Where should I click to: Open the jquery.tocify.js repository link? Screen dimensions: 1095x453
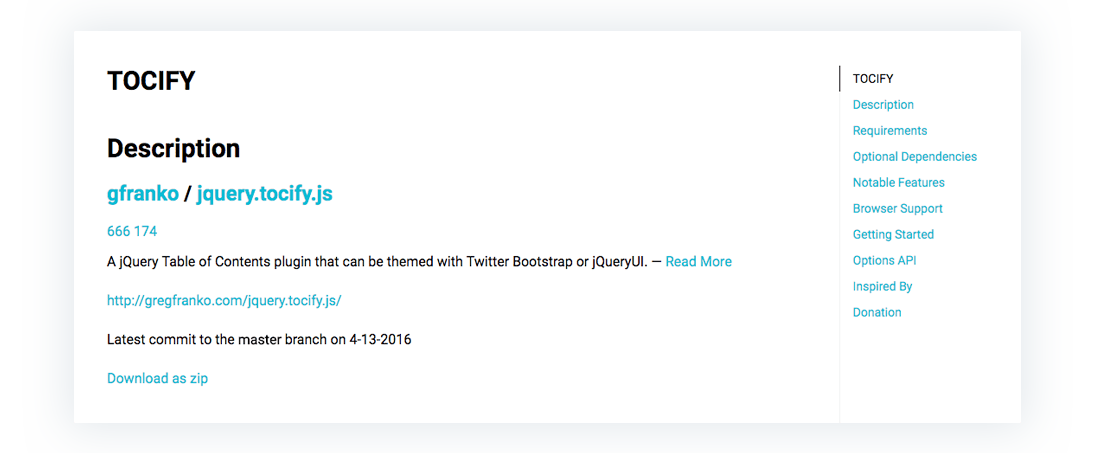click(x=264, y=194)
